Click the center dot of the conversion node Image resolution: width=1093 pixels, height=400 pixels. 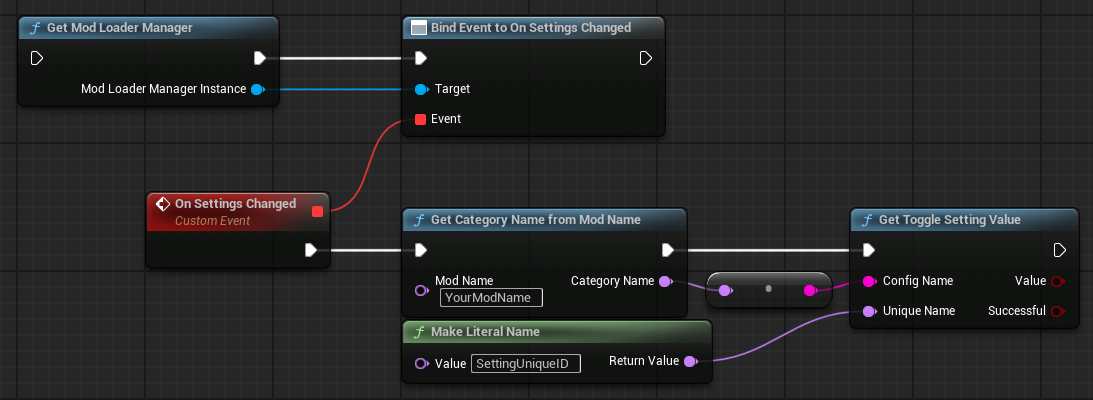(x=768, y=288)
